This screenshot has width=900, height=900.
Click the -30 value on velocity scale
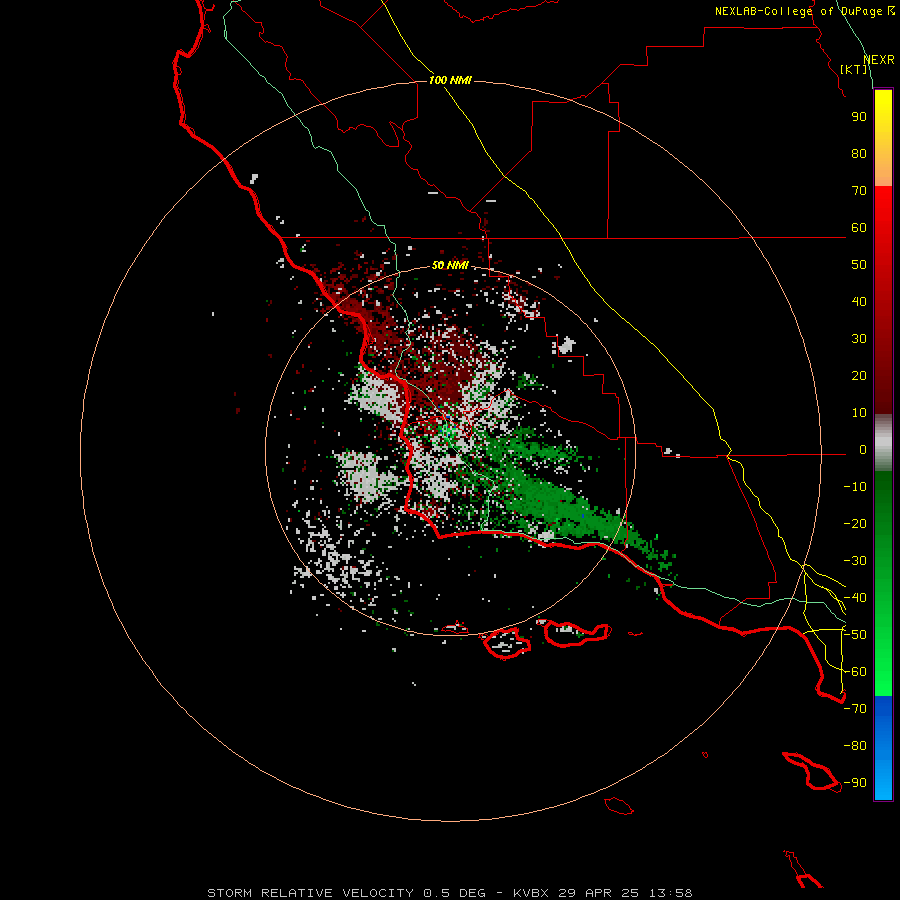(x=855, y=561)
